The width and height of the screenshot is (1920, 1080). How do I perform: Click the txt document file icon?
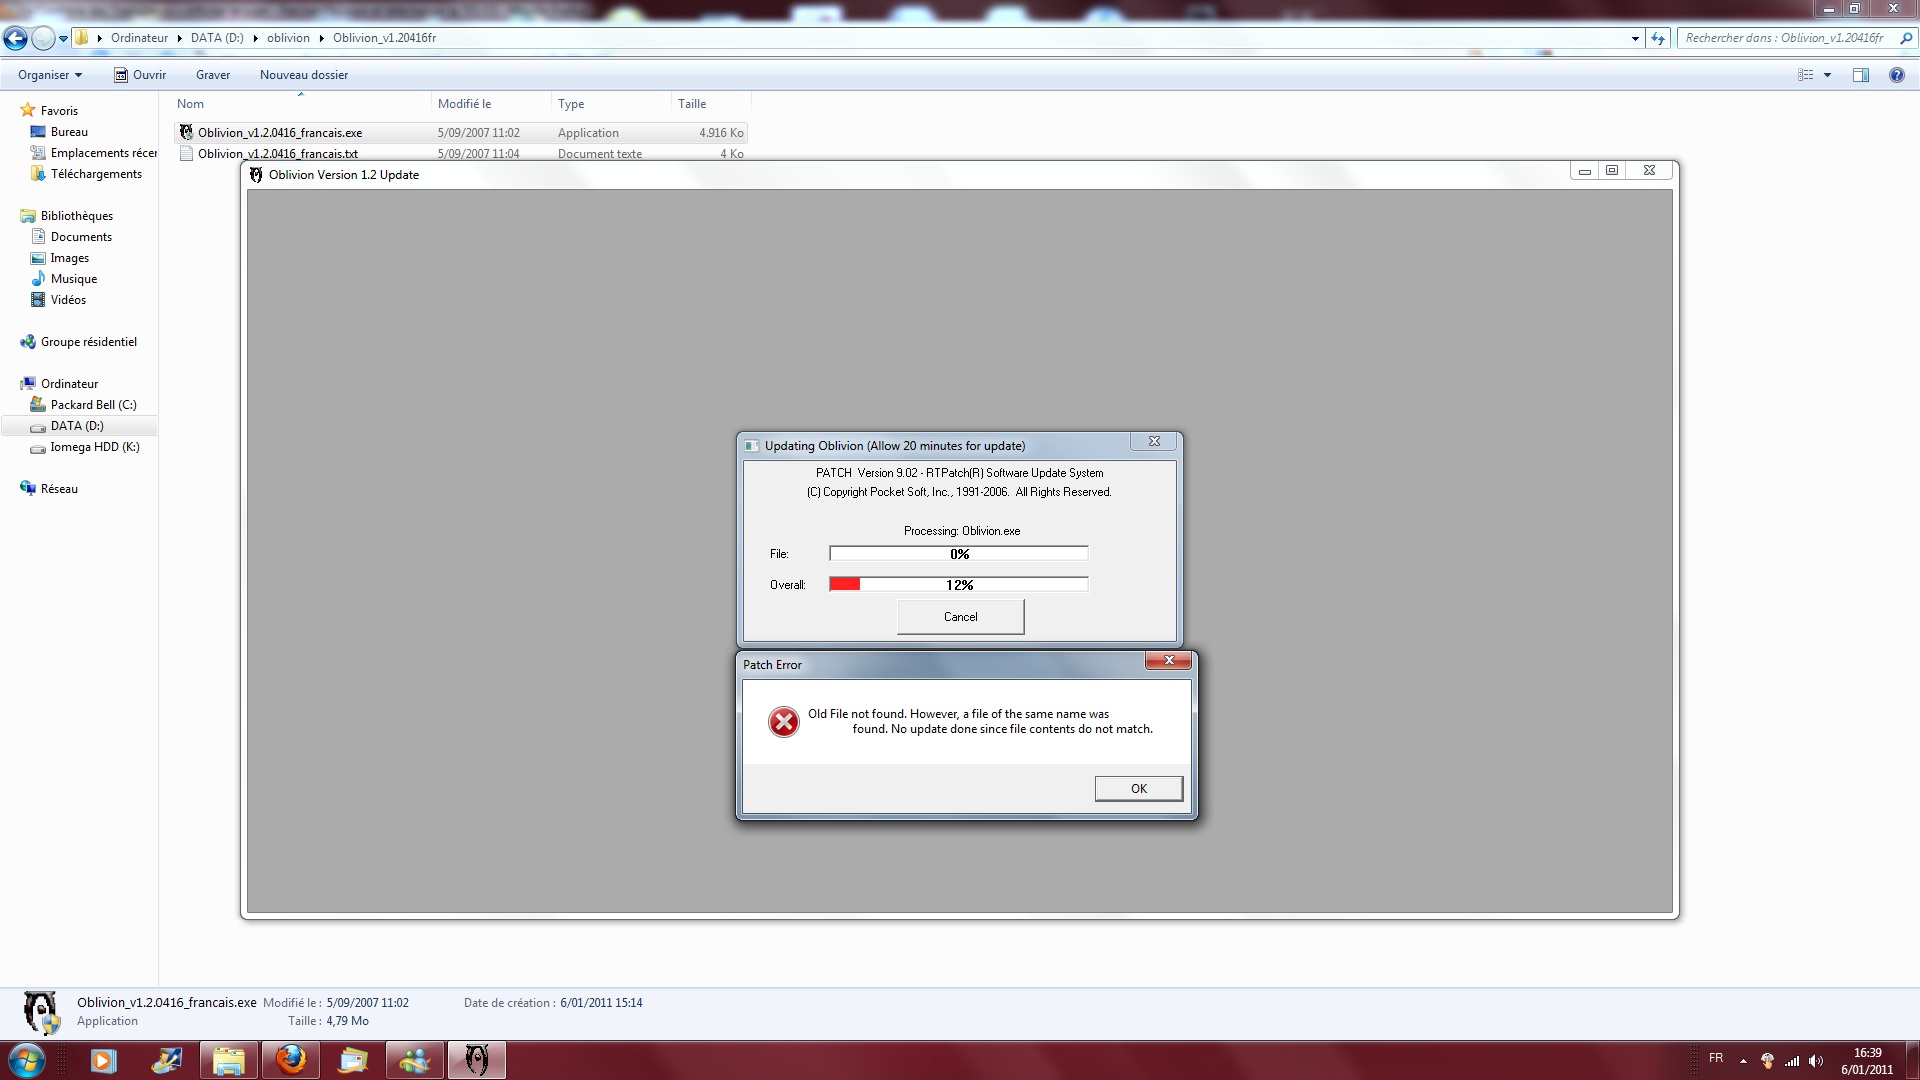pyautogui.click(x=186, y=153)
